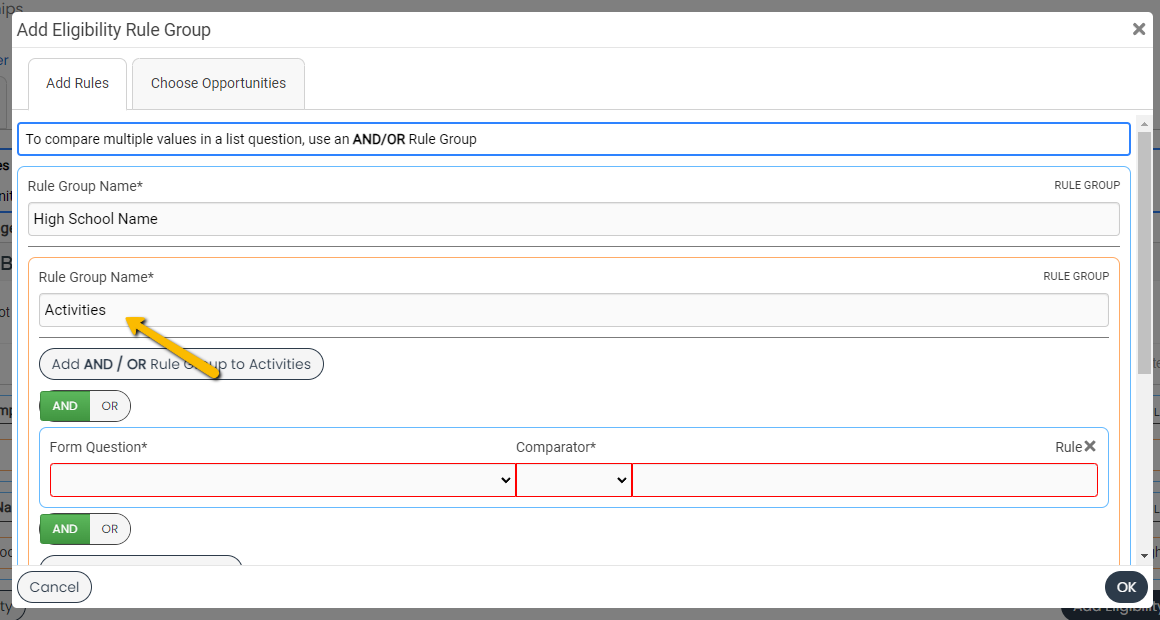
Task: Focus the Activities rule group name field
Action: 573,310
